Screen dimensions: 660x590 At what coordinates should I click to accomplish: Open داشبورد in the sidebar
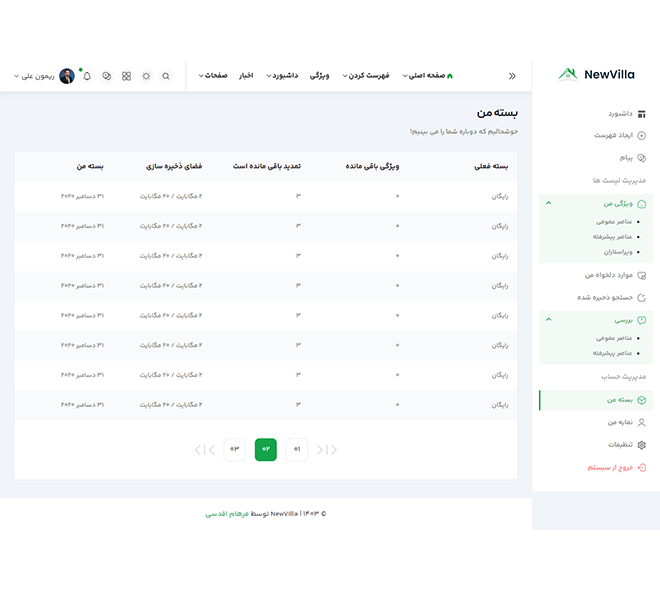point(627,114)
